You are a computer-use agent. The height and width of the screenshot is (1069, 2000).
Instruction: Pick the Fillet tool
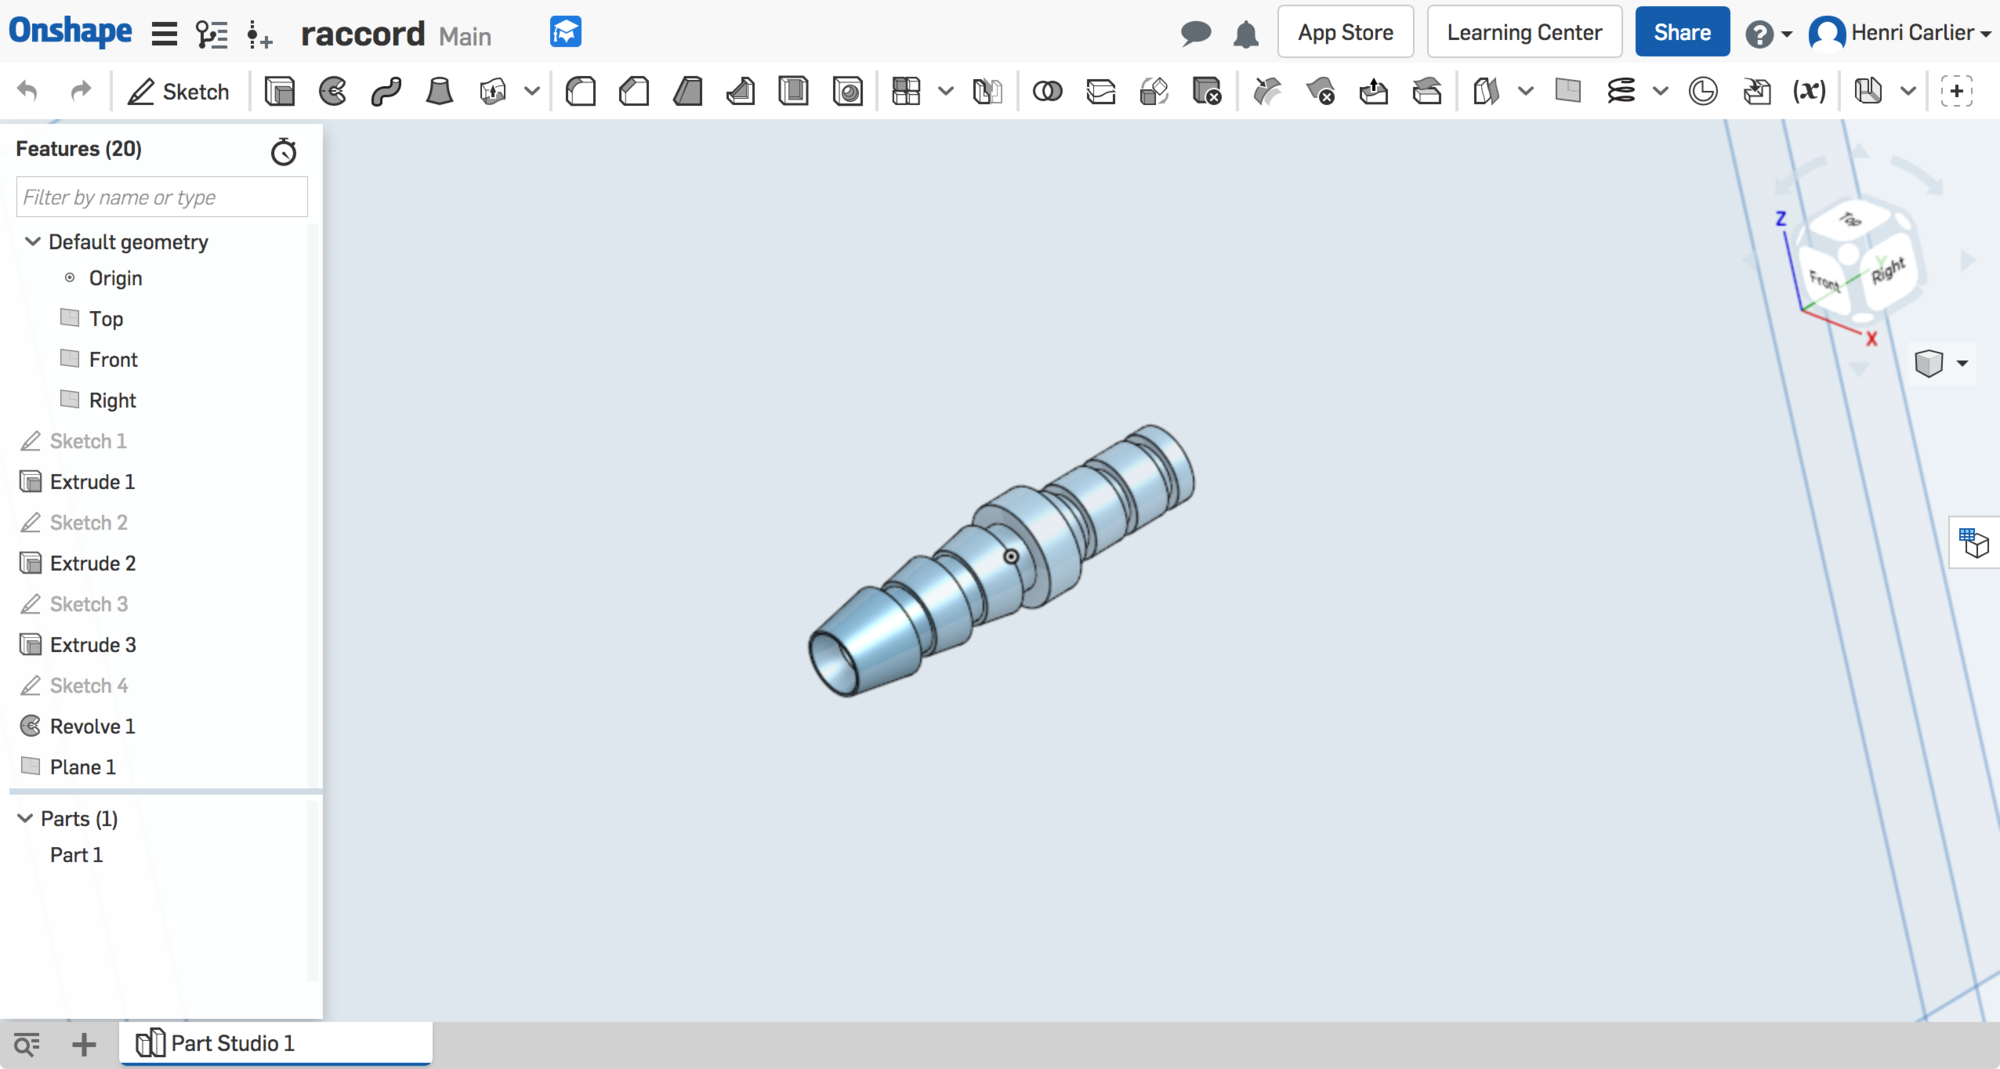point(581,92)
